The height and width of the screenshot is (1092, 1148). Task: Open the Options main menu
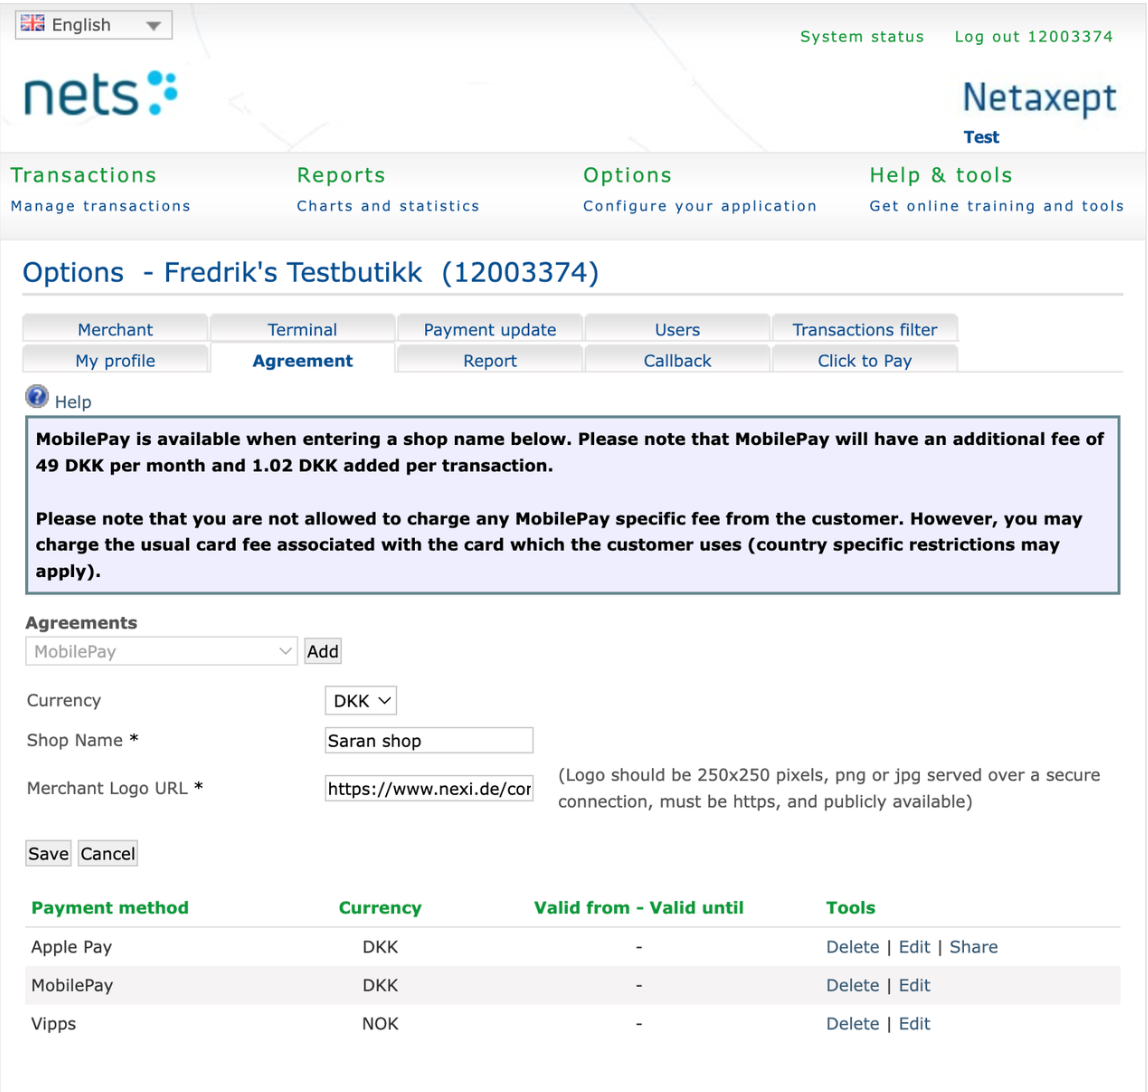[627, 175]
